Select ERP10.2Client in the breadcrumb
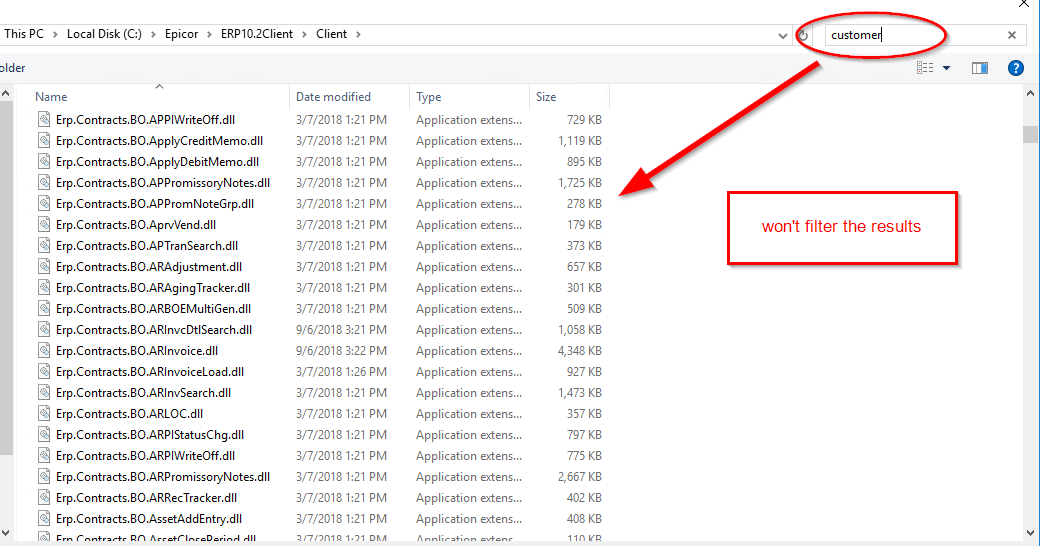1040x546 pixels. [x=257, y=34]
